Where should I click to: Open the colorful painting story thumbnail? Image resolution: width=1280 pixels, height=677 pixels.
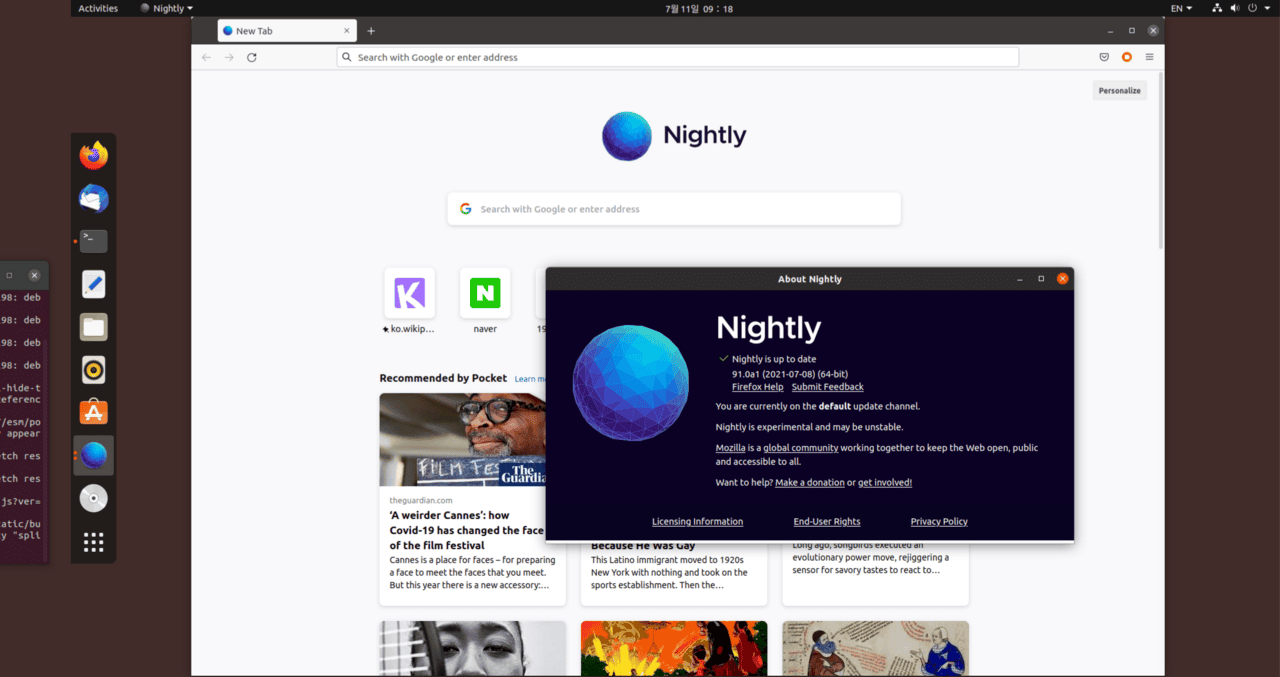click(x=674, y=649)
